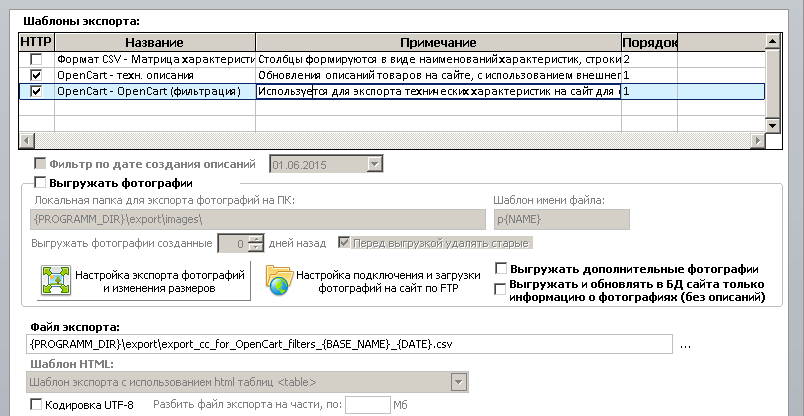The image size is (804, 416).
Task: Click the Порядок column header
Action: pos(650,42)
